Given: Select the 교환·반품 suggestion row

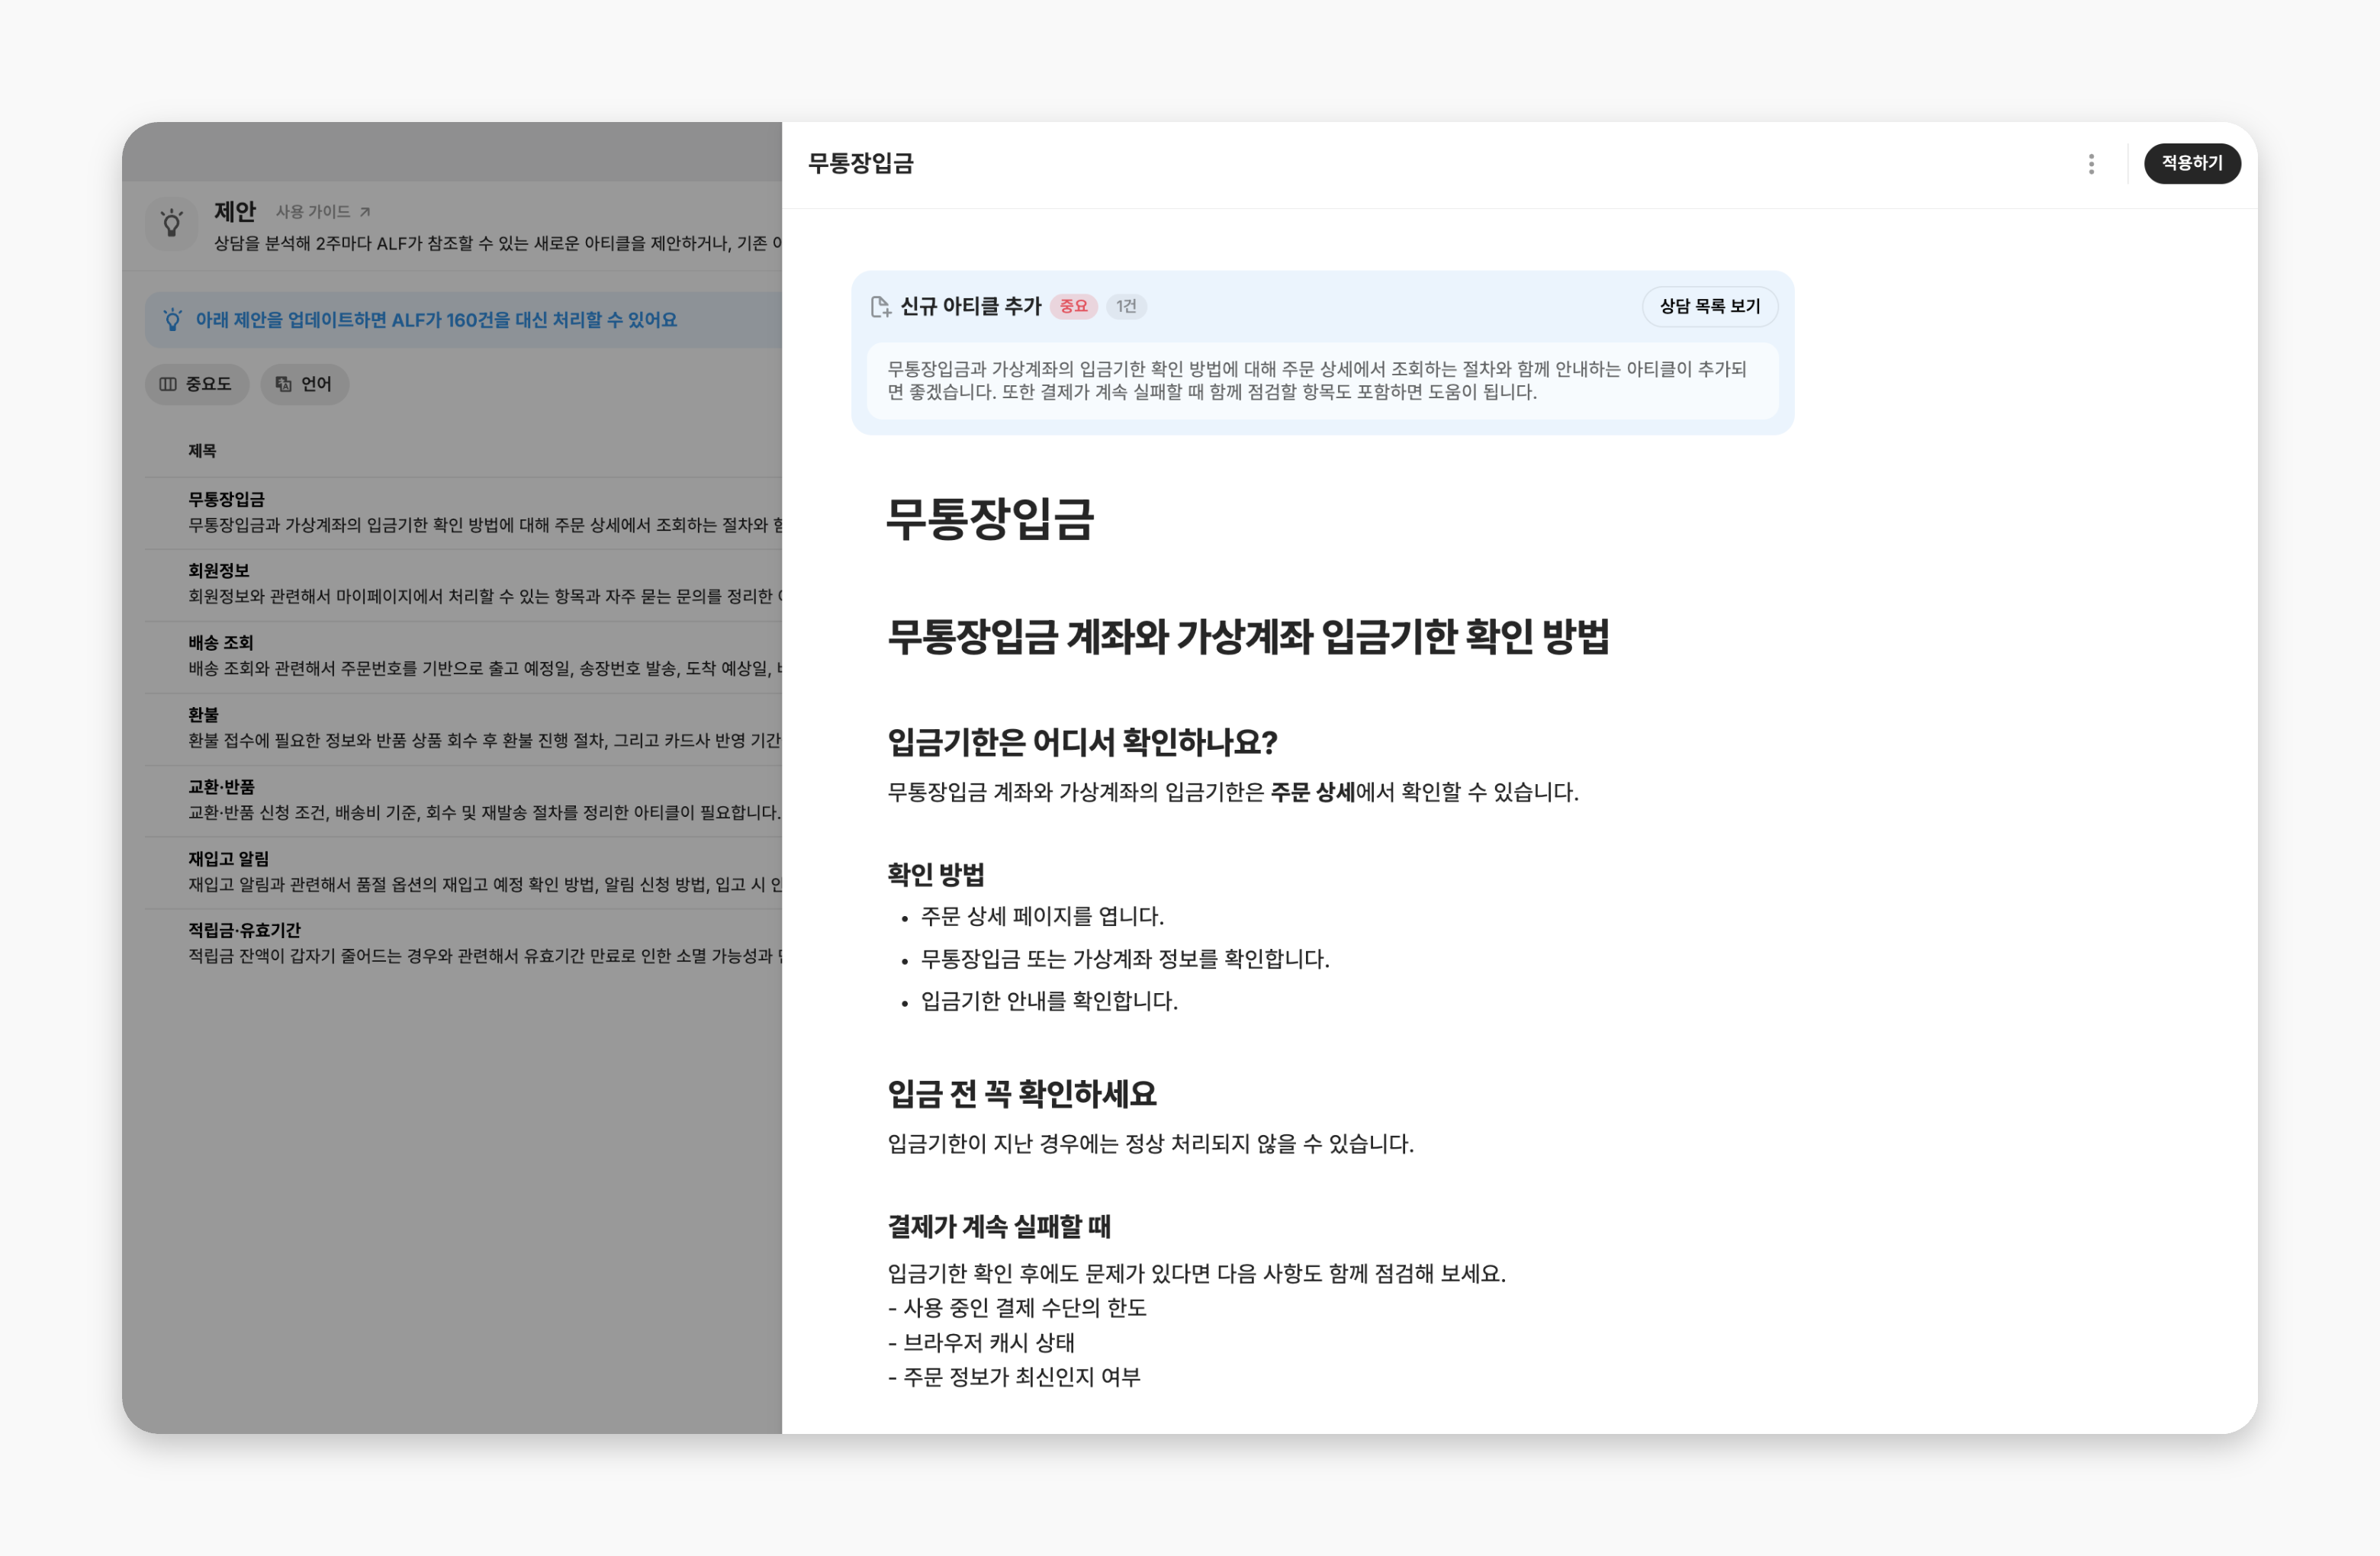Looking at the screenshot, I should (x=463, y=800).
